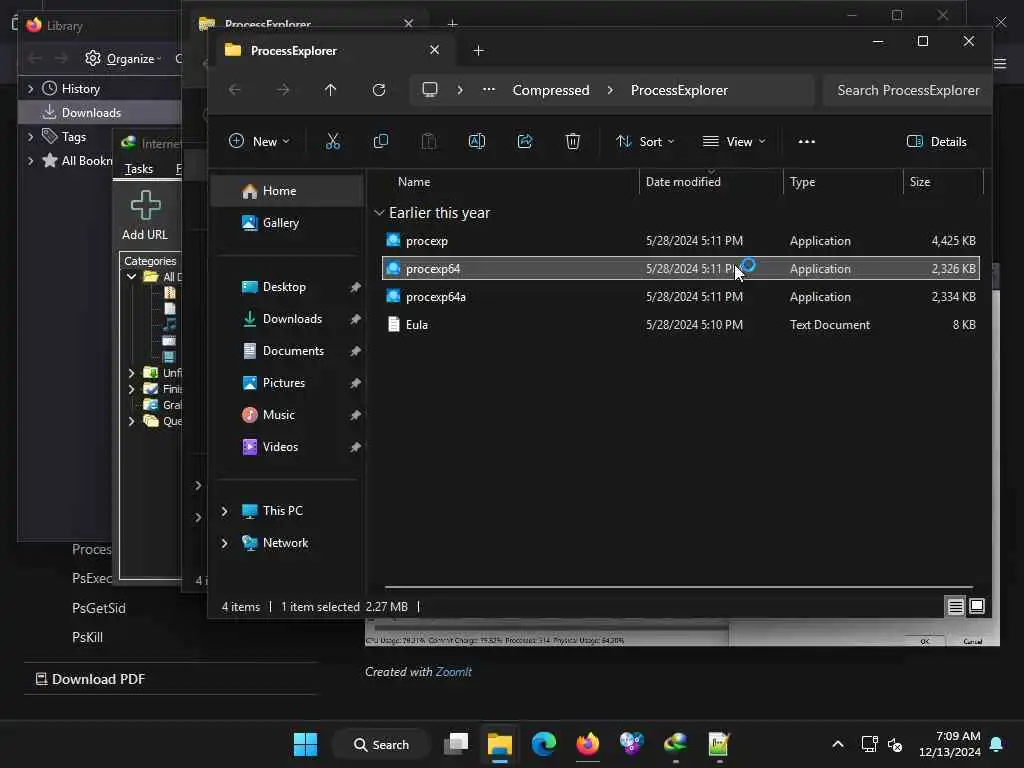
Task: Click the Back arrow in File Explorer
Action: pyautogui.click(x=234, y=90)
